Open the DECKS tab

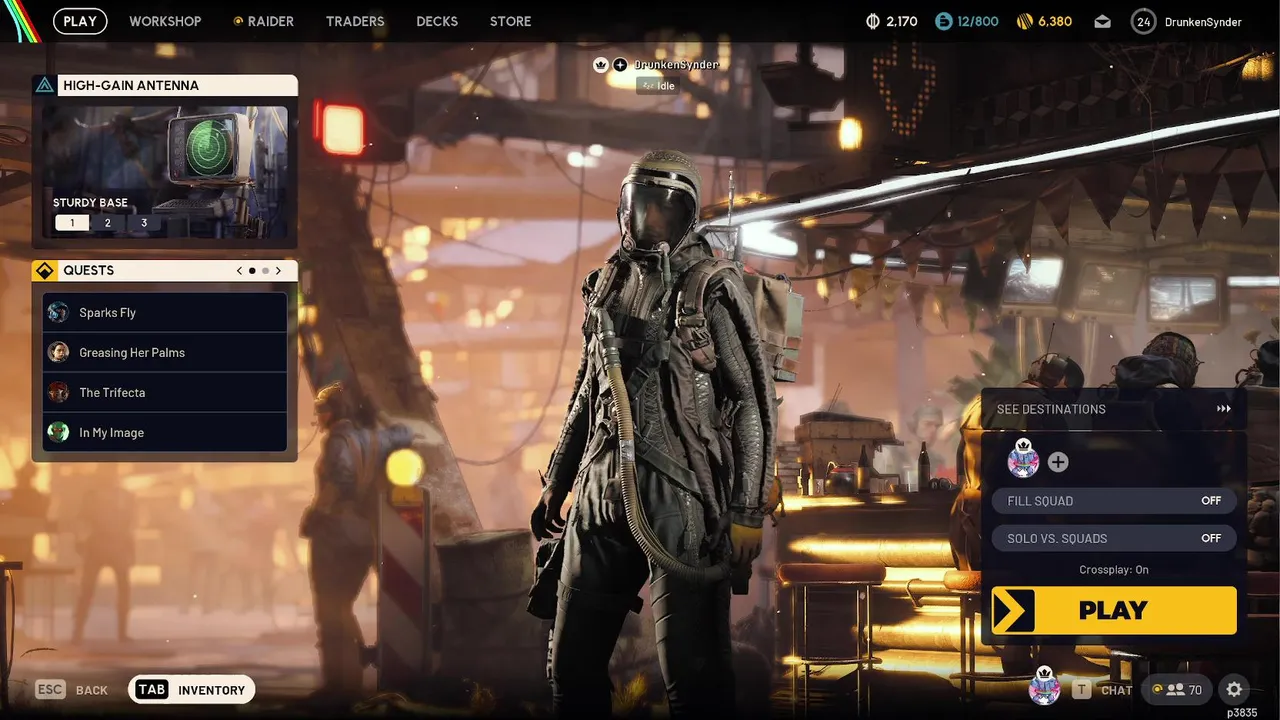(437, 21)
